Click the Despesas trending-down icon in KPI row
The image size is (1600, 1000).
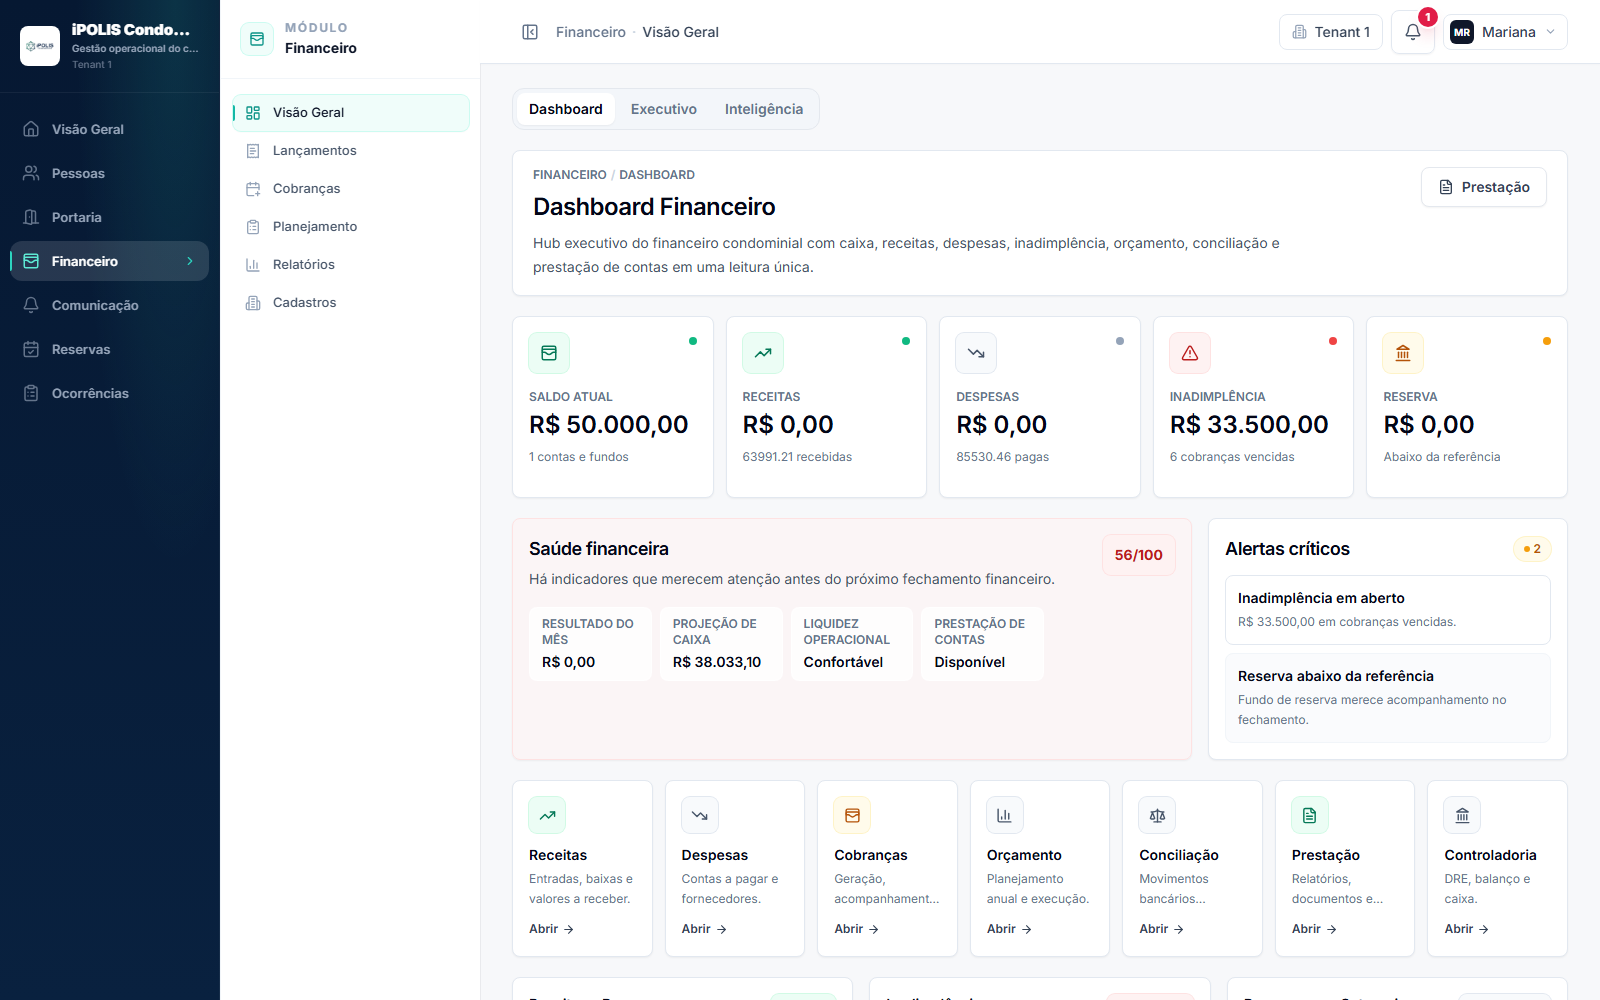[x=976, y=353]
